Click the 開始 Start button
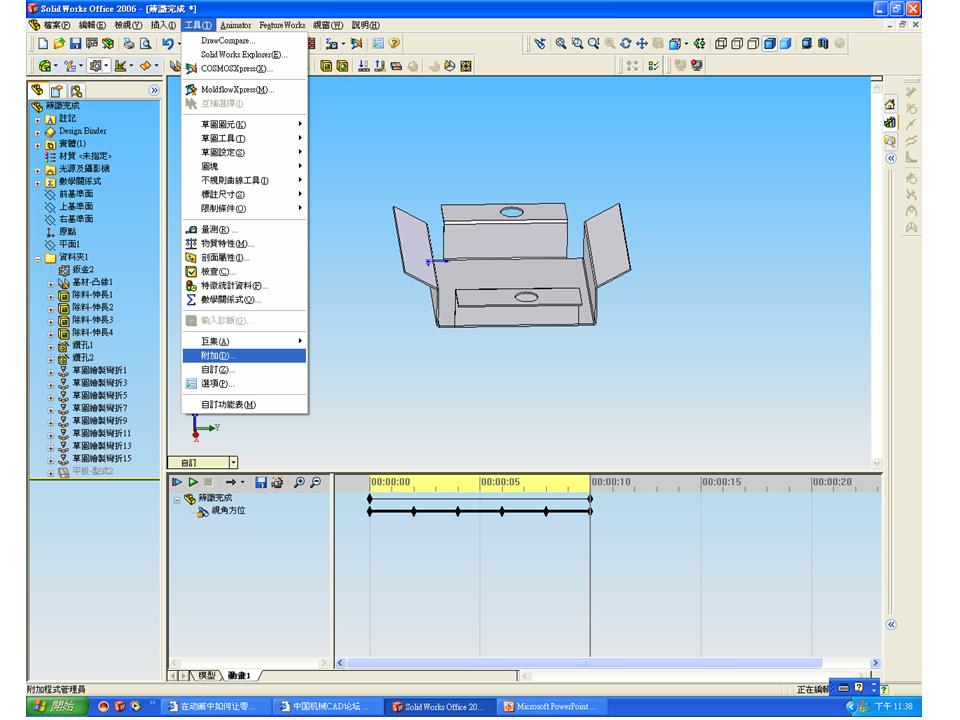The height and width of the screenshot is (720, 960). click(x=58, y=707)
